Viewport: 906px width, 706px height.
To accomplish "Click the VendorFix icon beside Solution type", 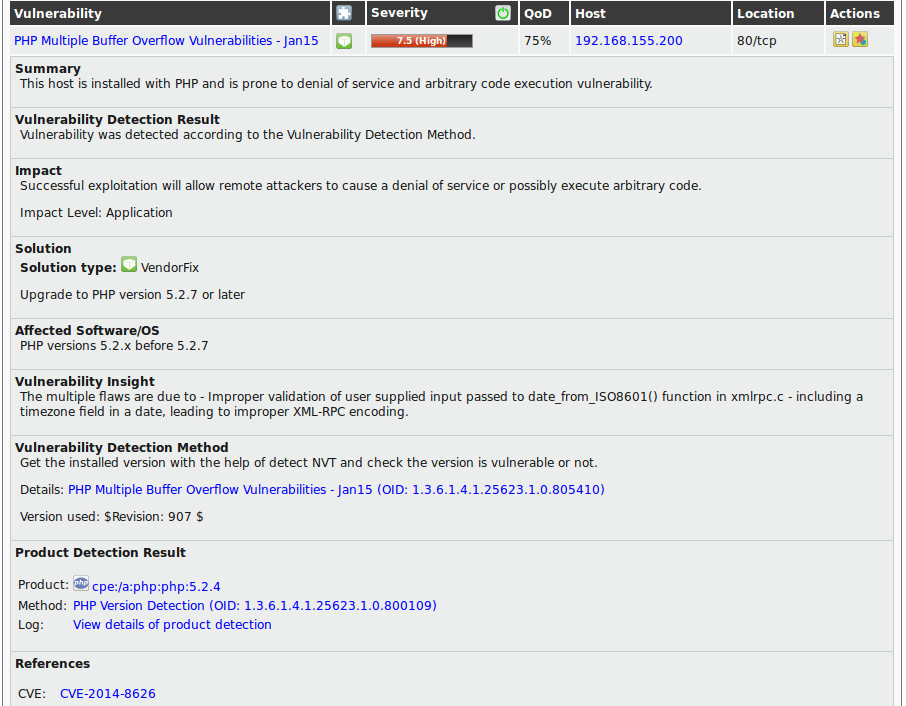I will (x=129, y=265).
